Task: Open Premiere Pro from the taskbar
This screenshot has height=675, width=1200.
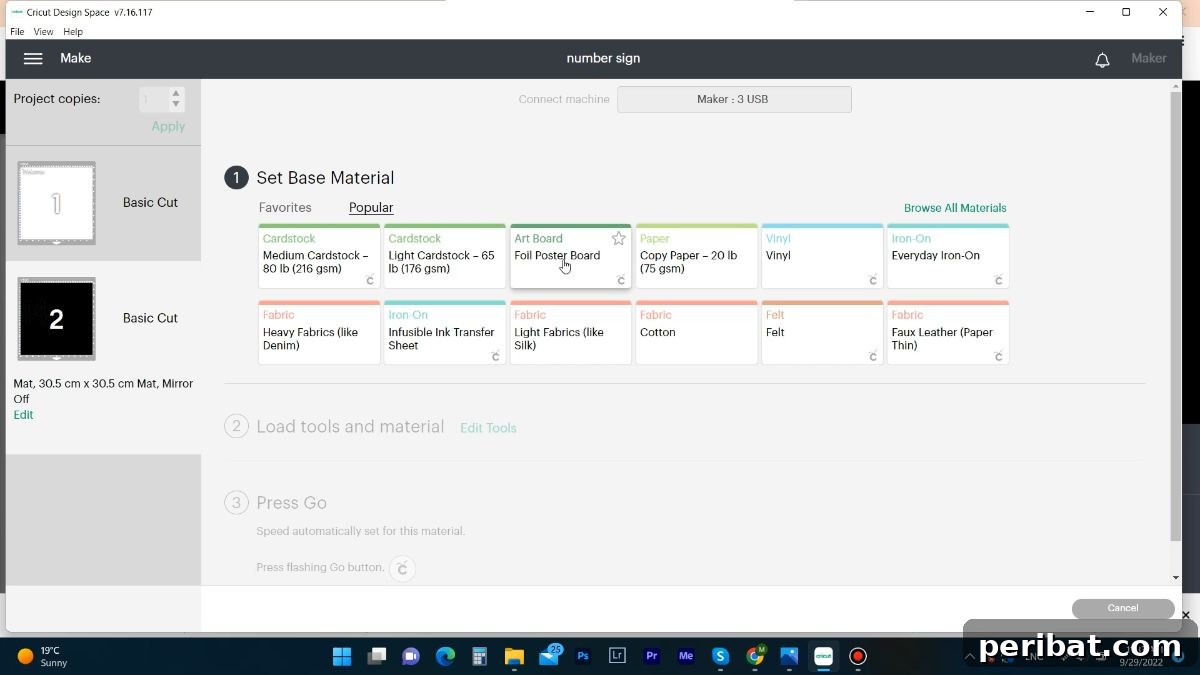Action: pyautogui.click(x=652, y=656)
